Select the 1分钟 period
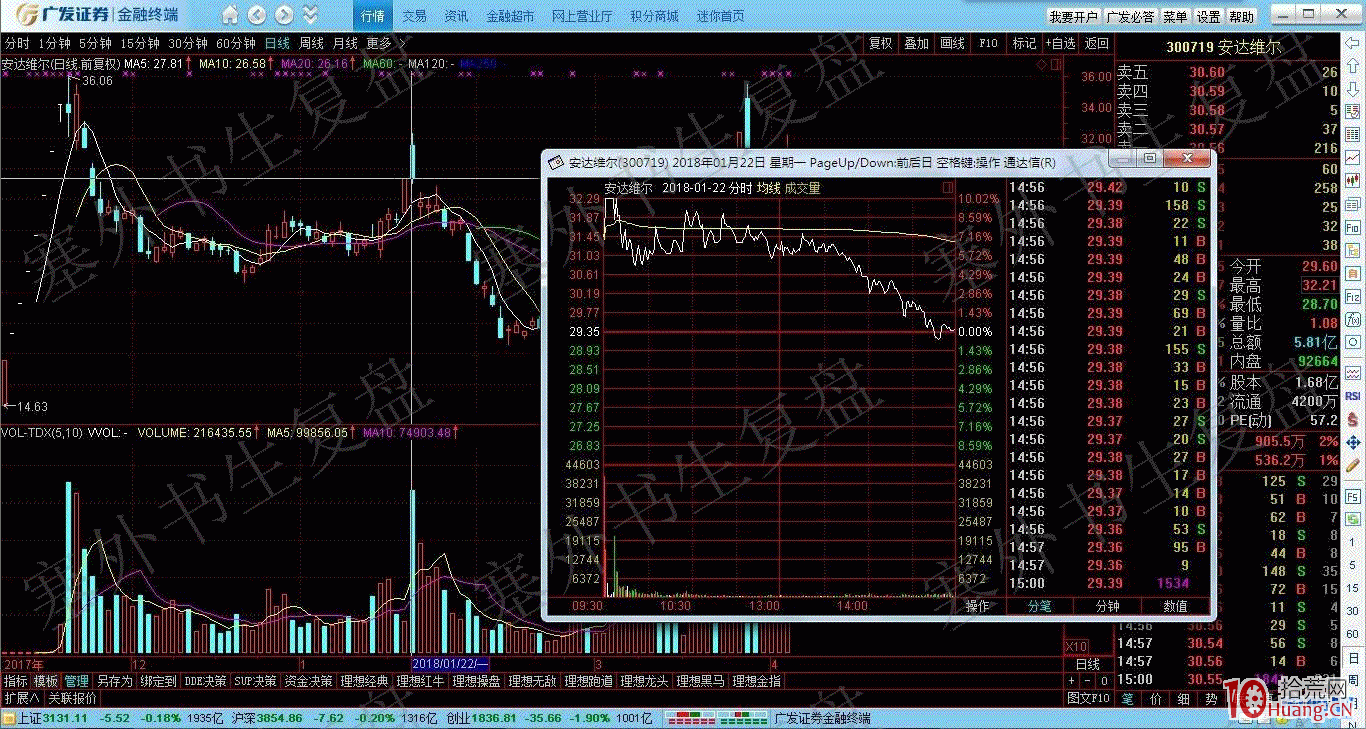The width and height of the screenshot is (1366, 729). click(x=54, y=44)
